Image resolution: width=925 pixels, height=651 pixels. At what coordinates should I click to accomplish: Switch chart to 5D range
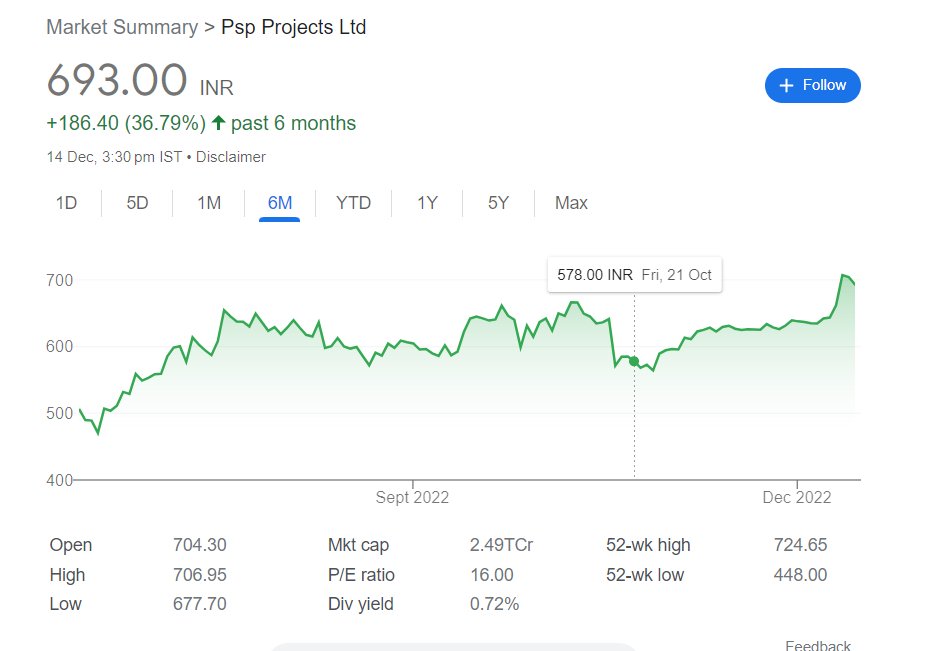click(137, 203)
